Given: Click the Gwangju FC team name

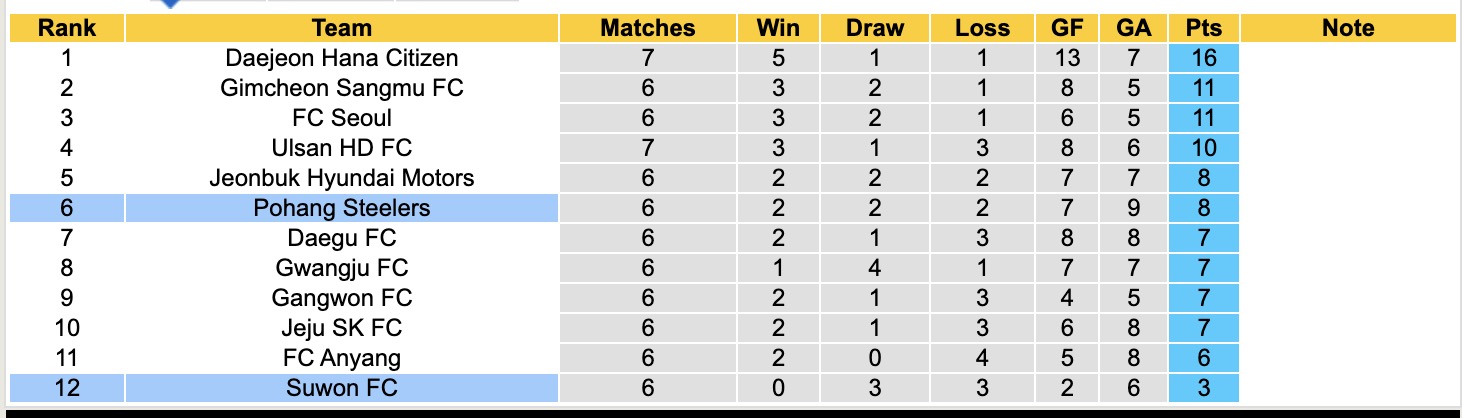Looking at the screenshot, I should tap(341, 268).
